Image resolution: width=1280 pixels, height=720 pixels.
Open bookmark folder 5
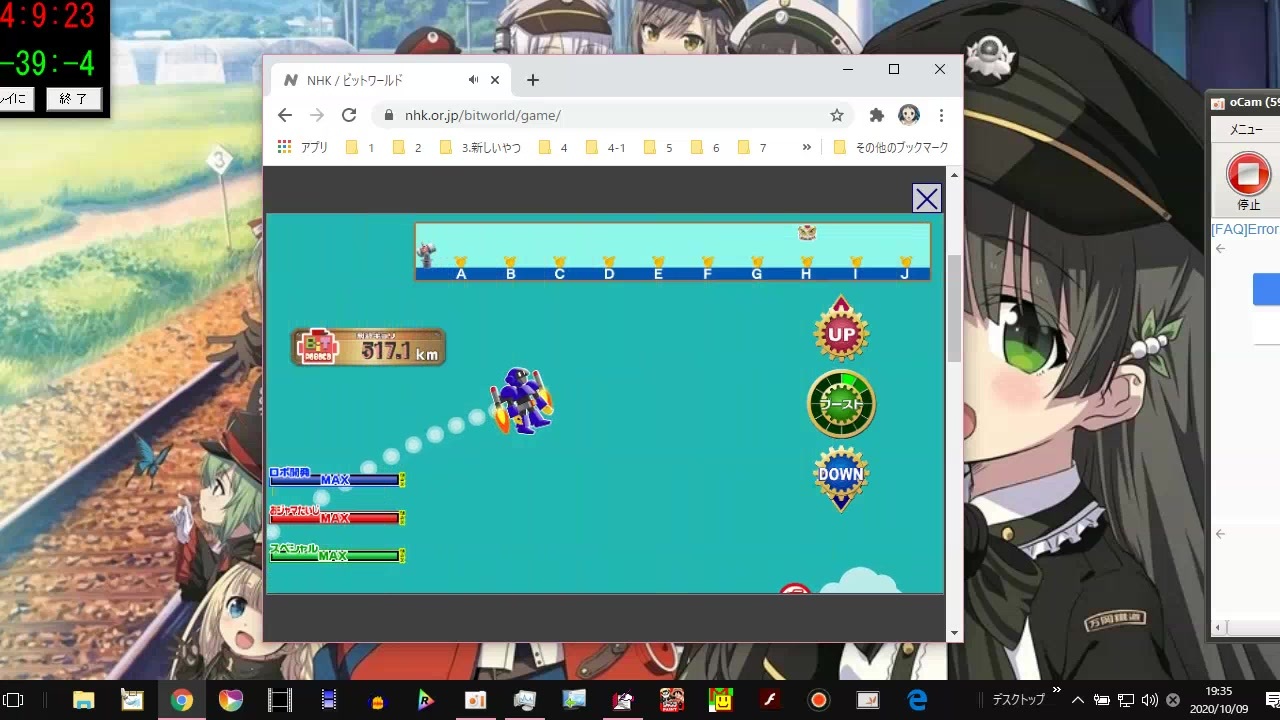[659, 147]
